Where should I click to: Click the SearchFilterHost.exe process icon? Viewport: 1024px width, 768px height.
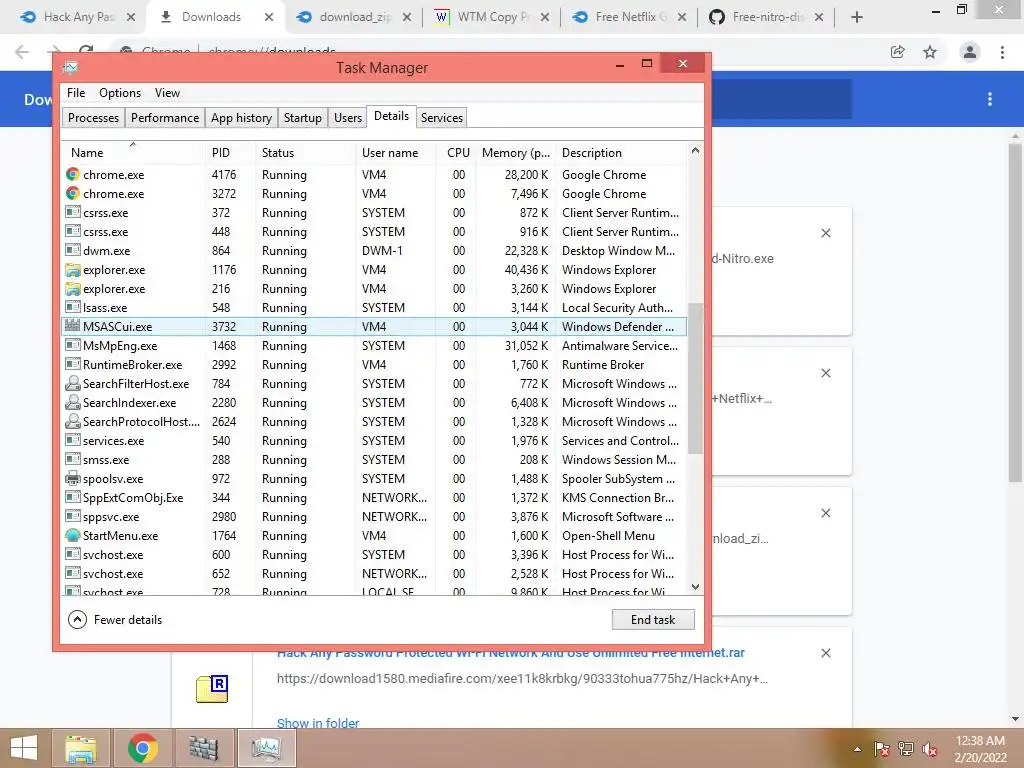(x=72, y=383)
